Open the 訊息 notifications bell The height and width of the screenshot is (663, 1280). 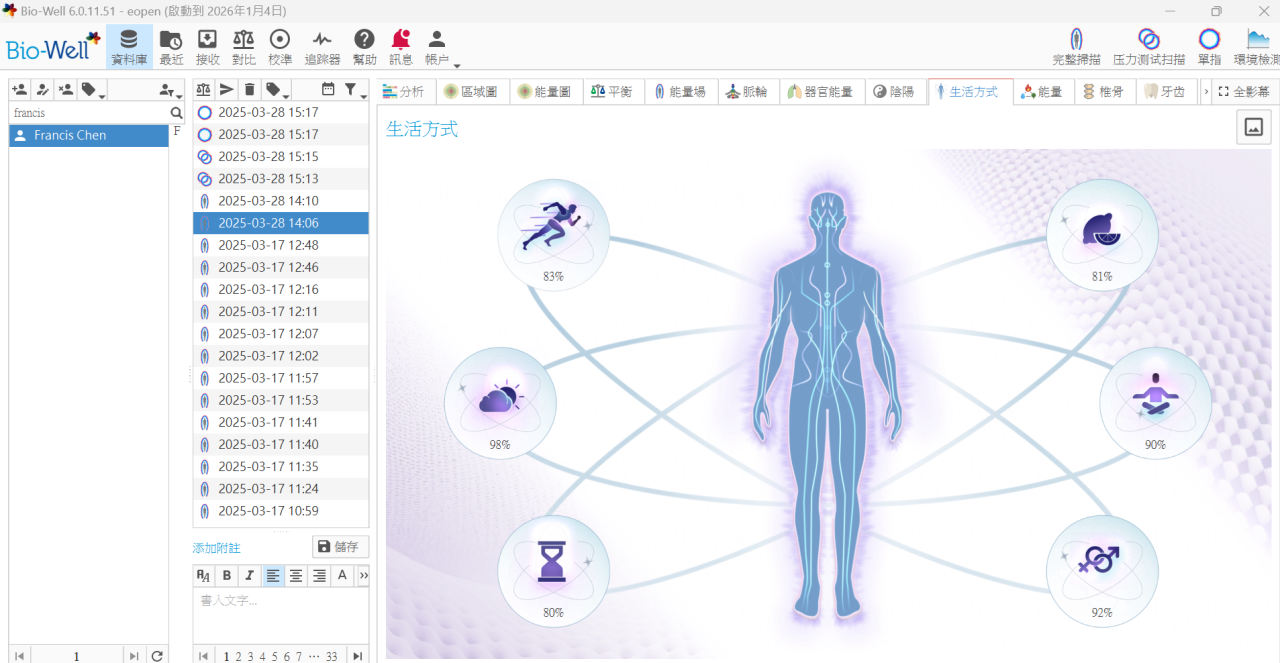click(401, 47)
